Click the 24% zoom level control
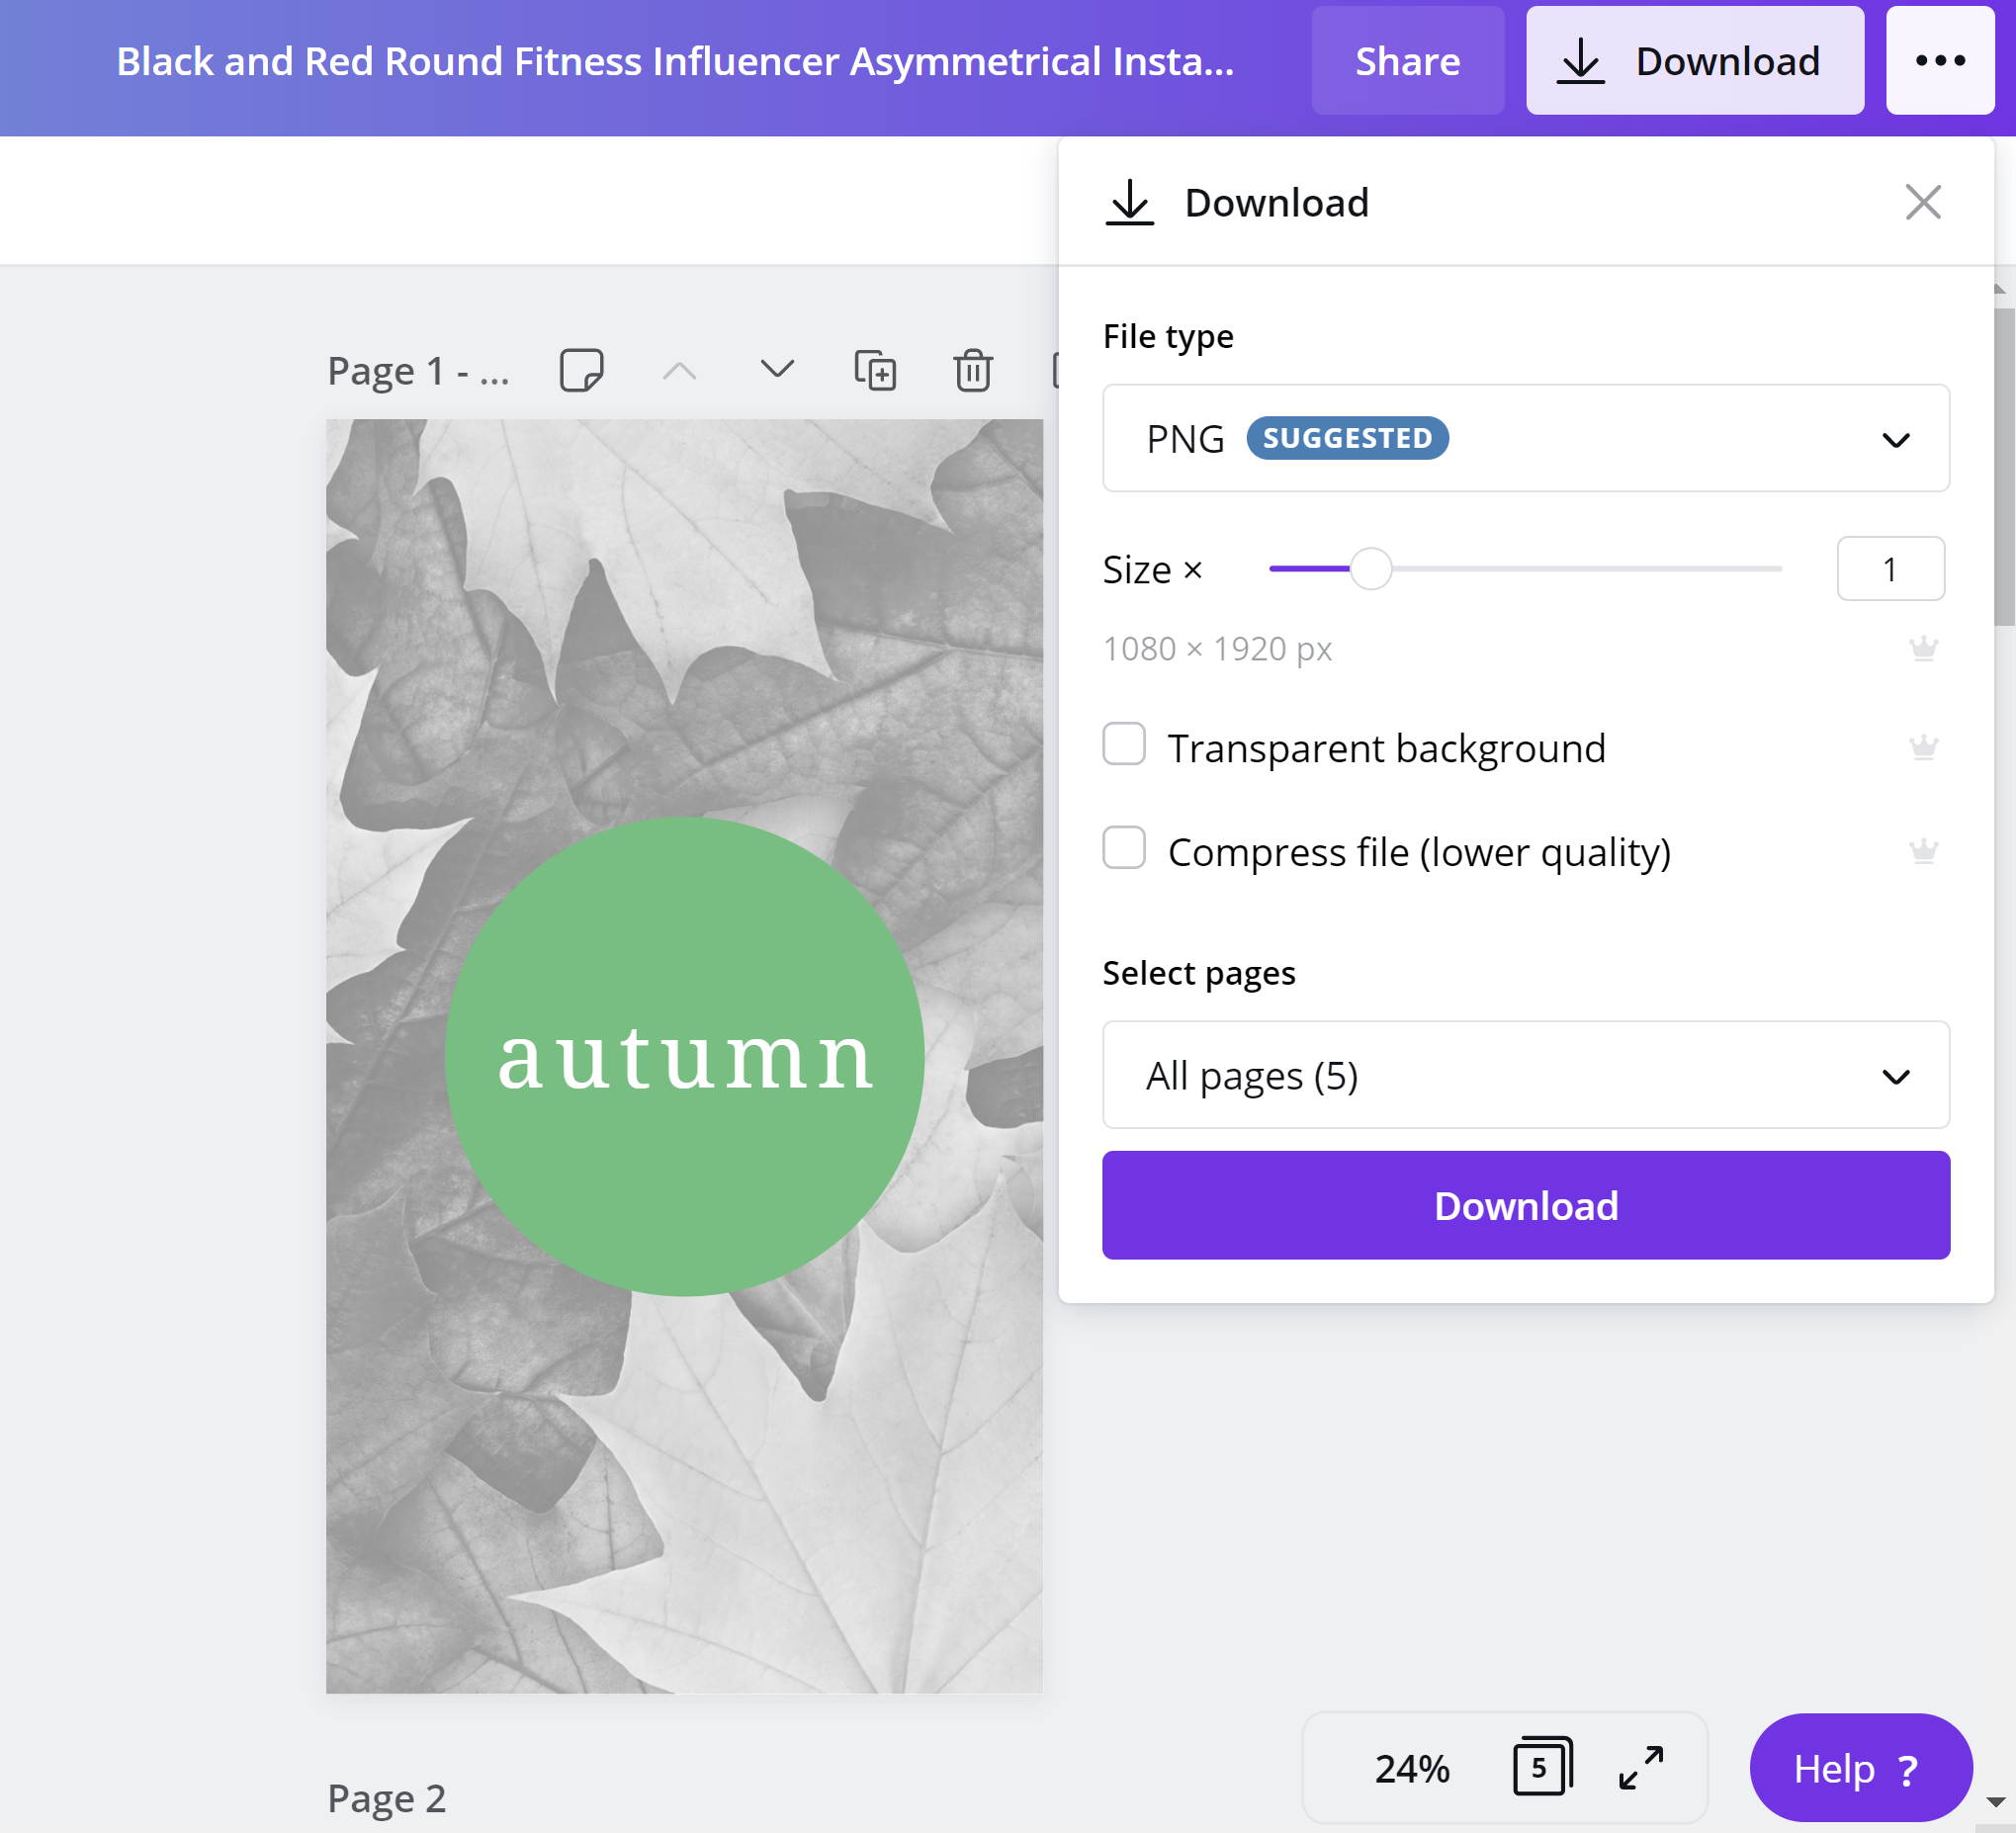Viewport: 2016px width, 1833px height. (x=1411, y=1768)
